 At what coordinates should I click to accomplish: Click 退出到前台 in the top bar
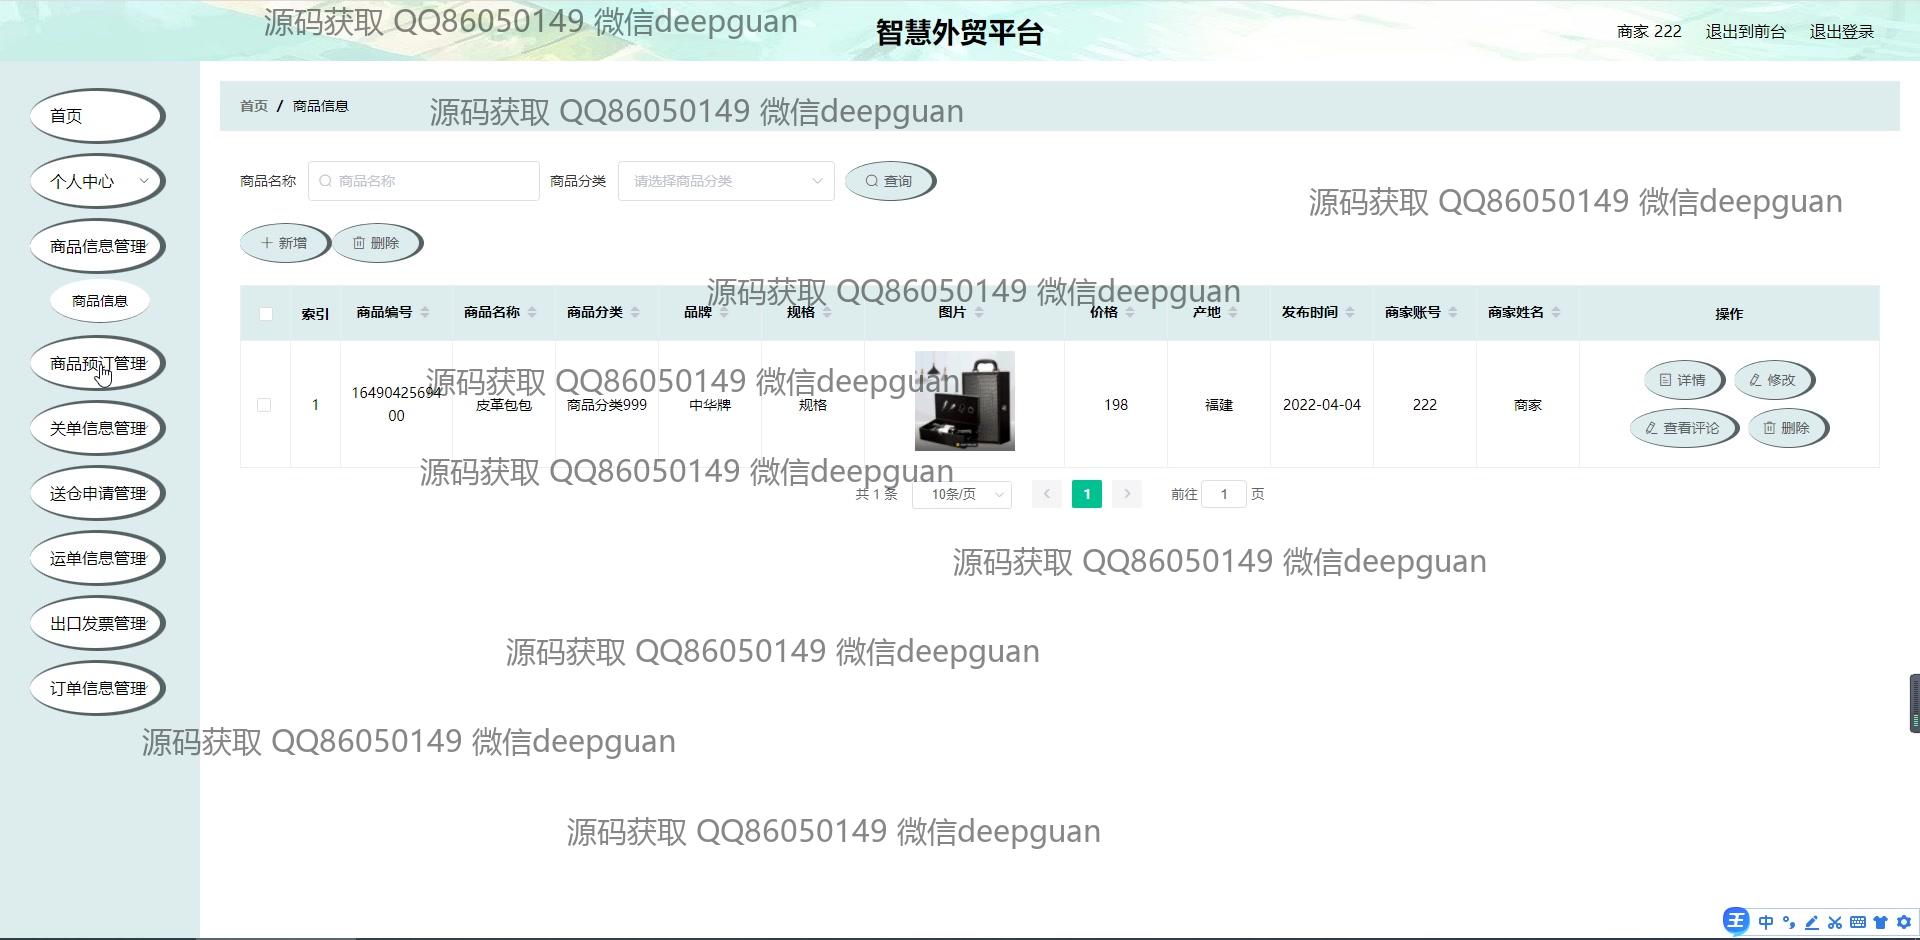(x=1745, y=32)
